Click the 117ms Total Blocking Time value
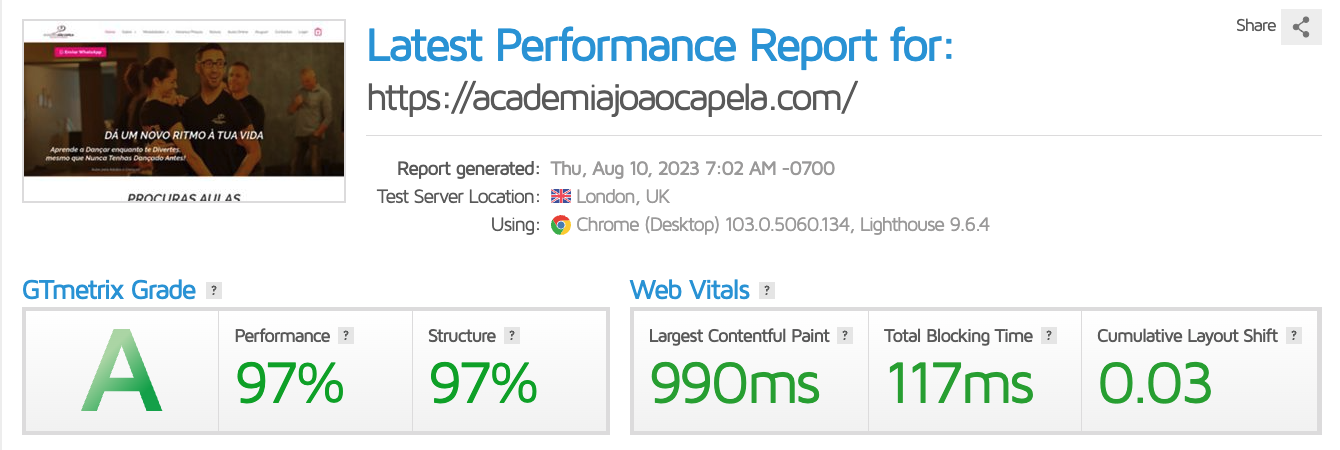Image resolution: width=1340 pixels, height=450 pixels. coord(960,383)
